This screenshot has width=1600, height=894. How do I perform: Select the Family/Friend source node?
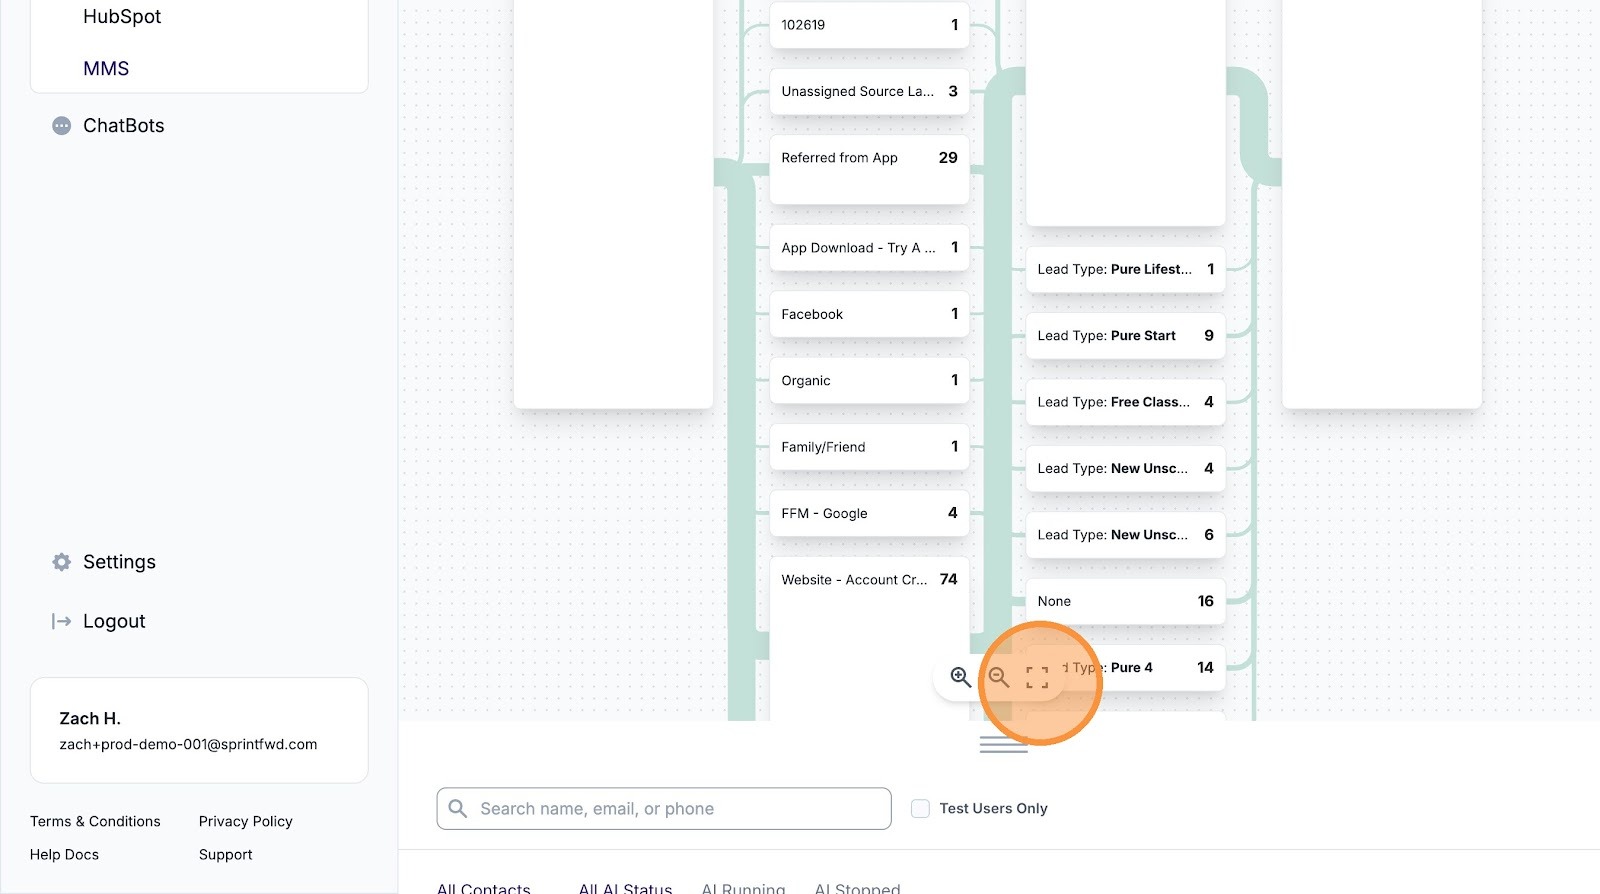(869, 447)
